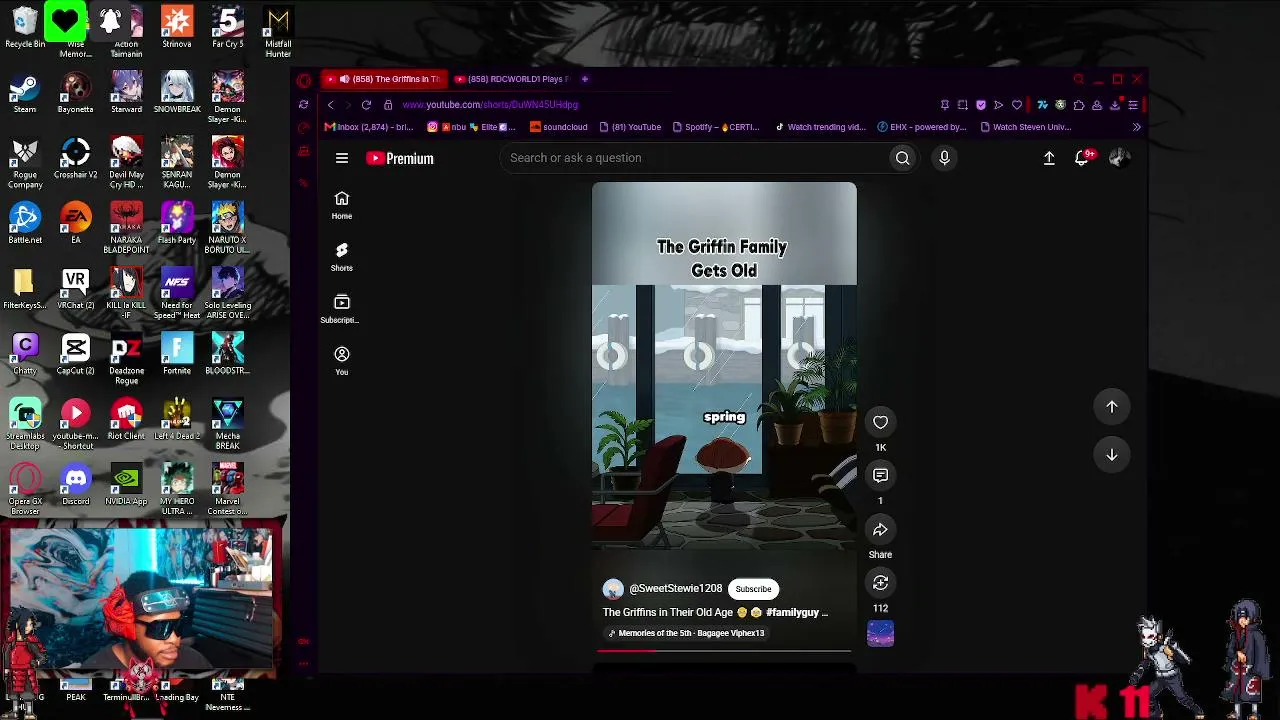Open comments on the short
1280x720 pixels.
coord(880,476)
